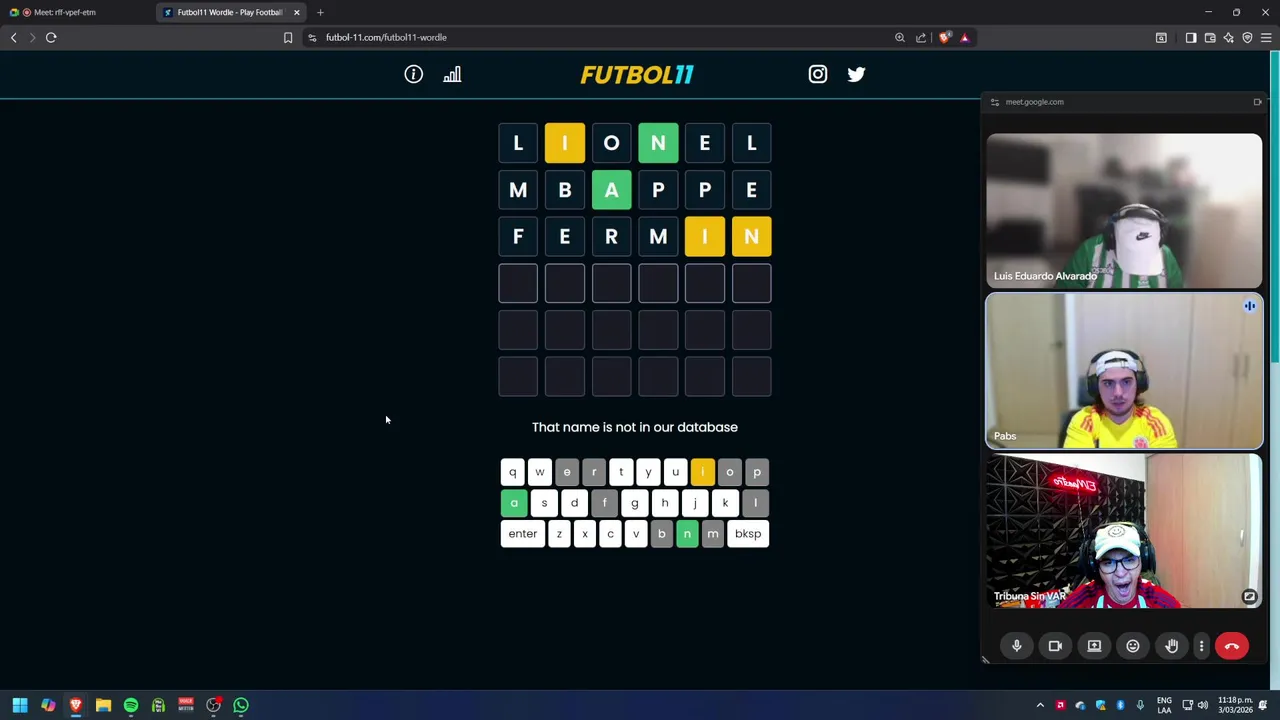The height and width of the screenshot is (720, 1280).
Task: Click the address bar URL
Action: coord(386,37)
